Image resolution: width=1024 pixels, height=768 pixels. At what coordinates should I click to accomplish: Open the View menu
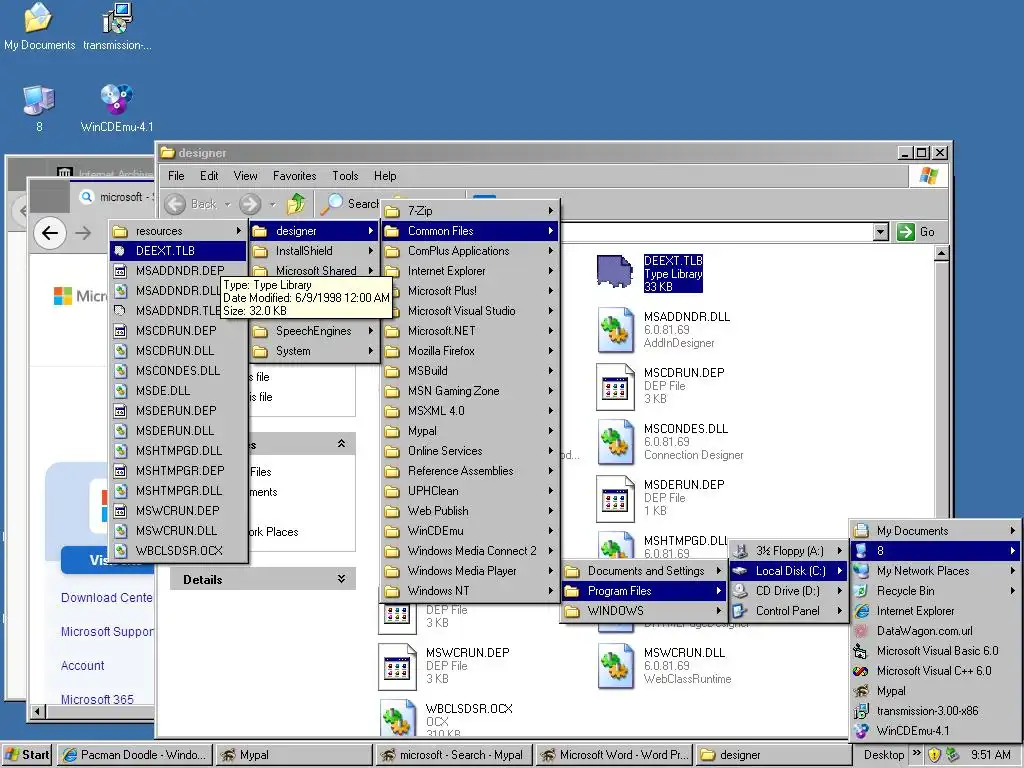click(x=246, y=176)
